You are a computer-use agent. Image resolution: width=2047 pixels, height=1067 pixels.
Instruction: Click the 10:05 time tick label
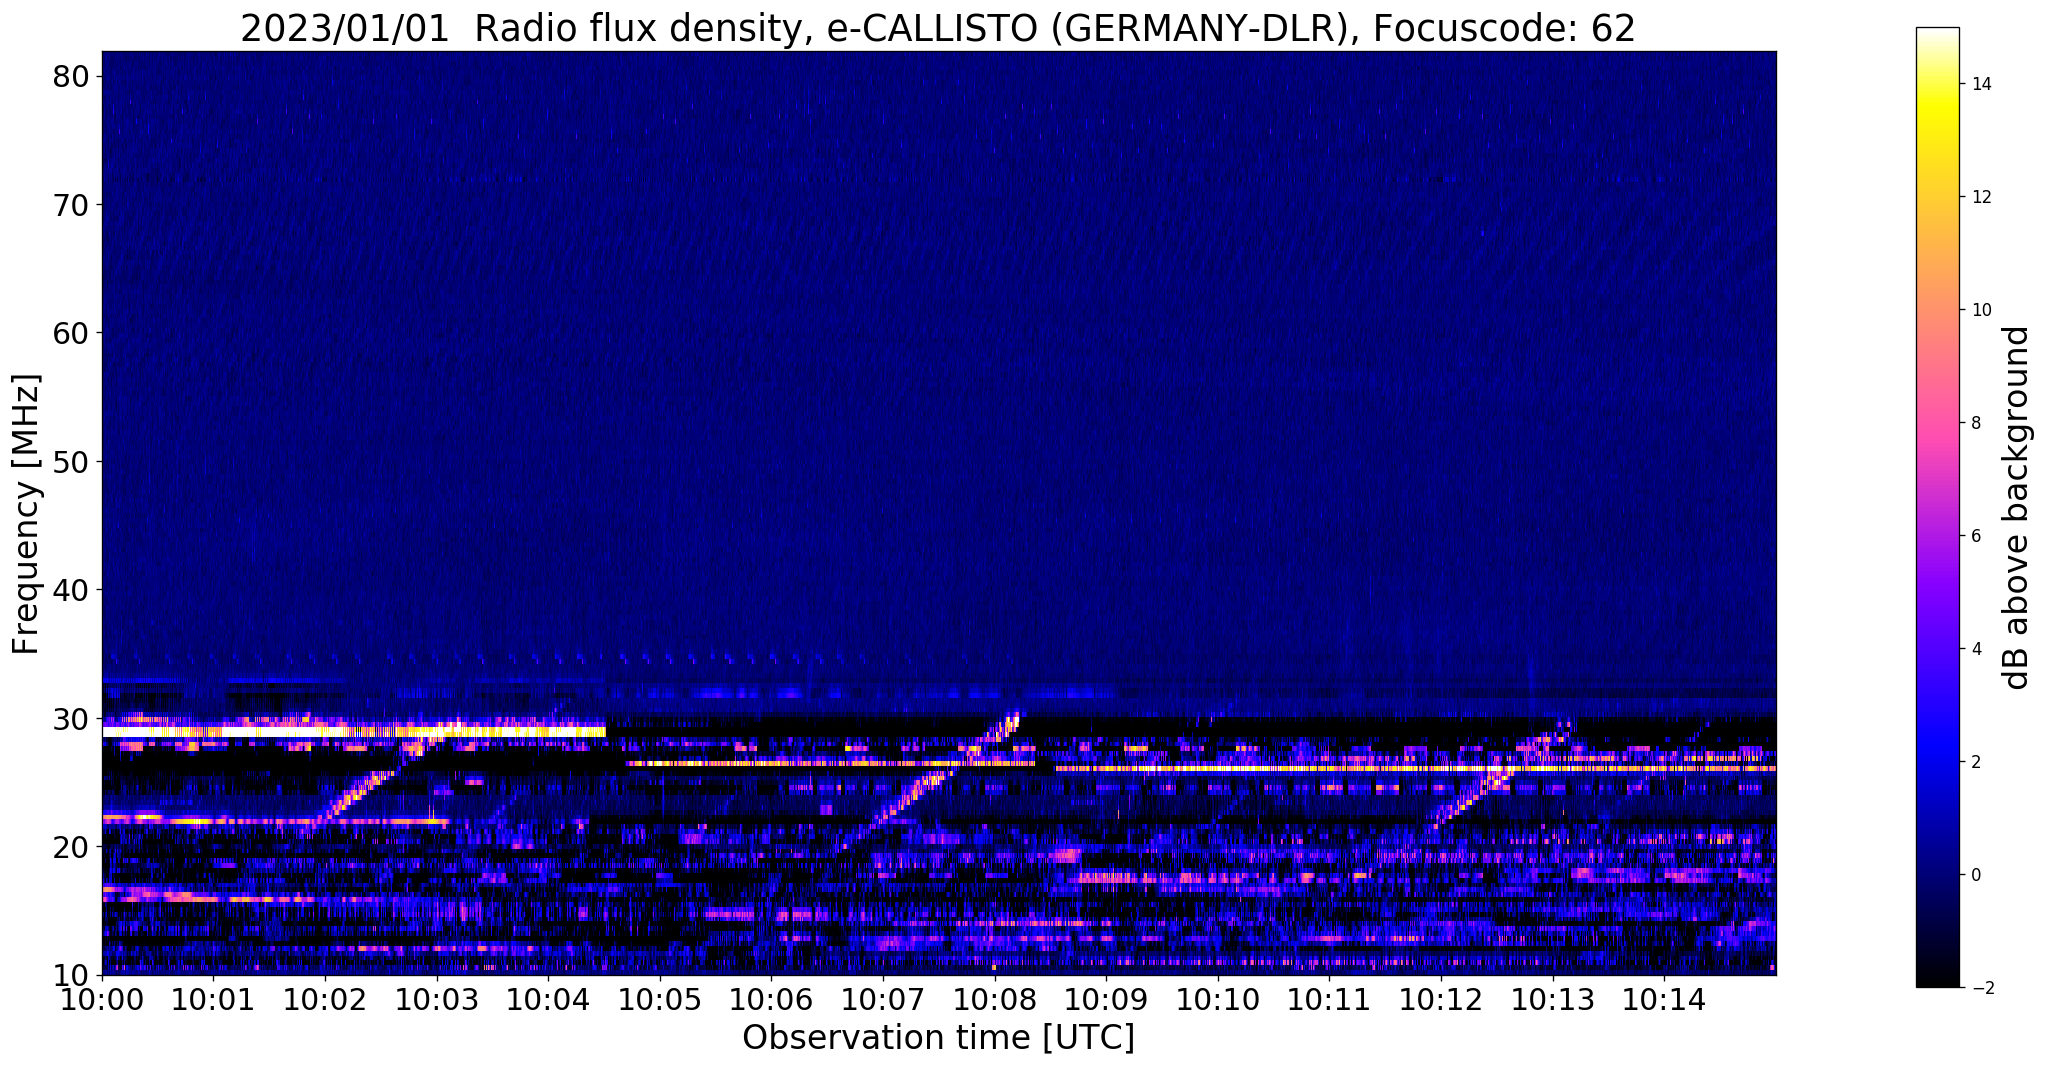coord(660,1000)
